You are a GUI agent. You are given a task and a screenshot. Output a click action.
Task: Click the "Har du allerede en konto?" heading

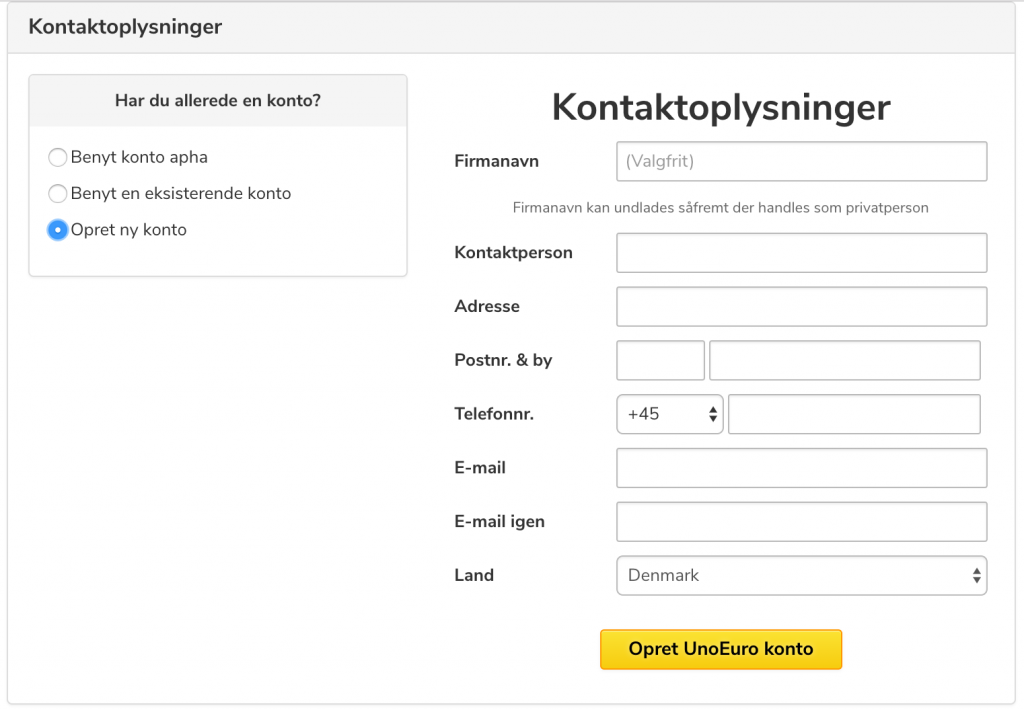(x=218, y=101)
